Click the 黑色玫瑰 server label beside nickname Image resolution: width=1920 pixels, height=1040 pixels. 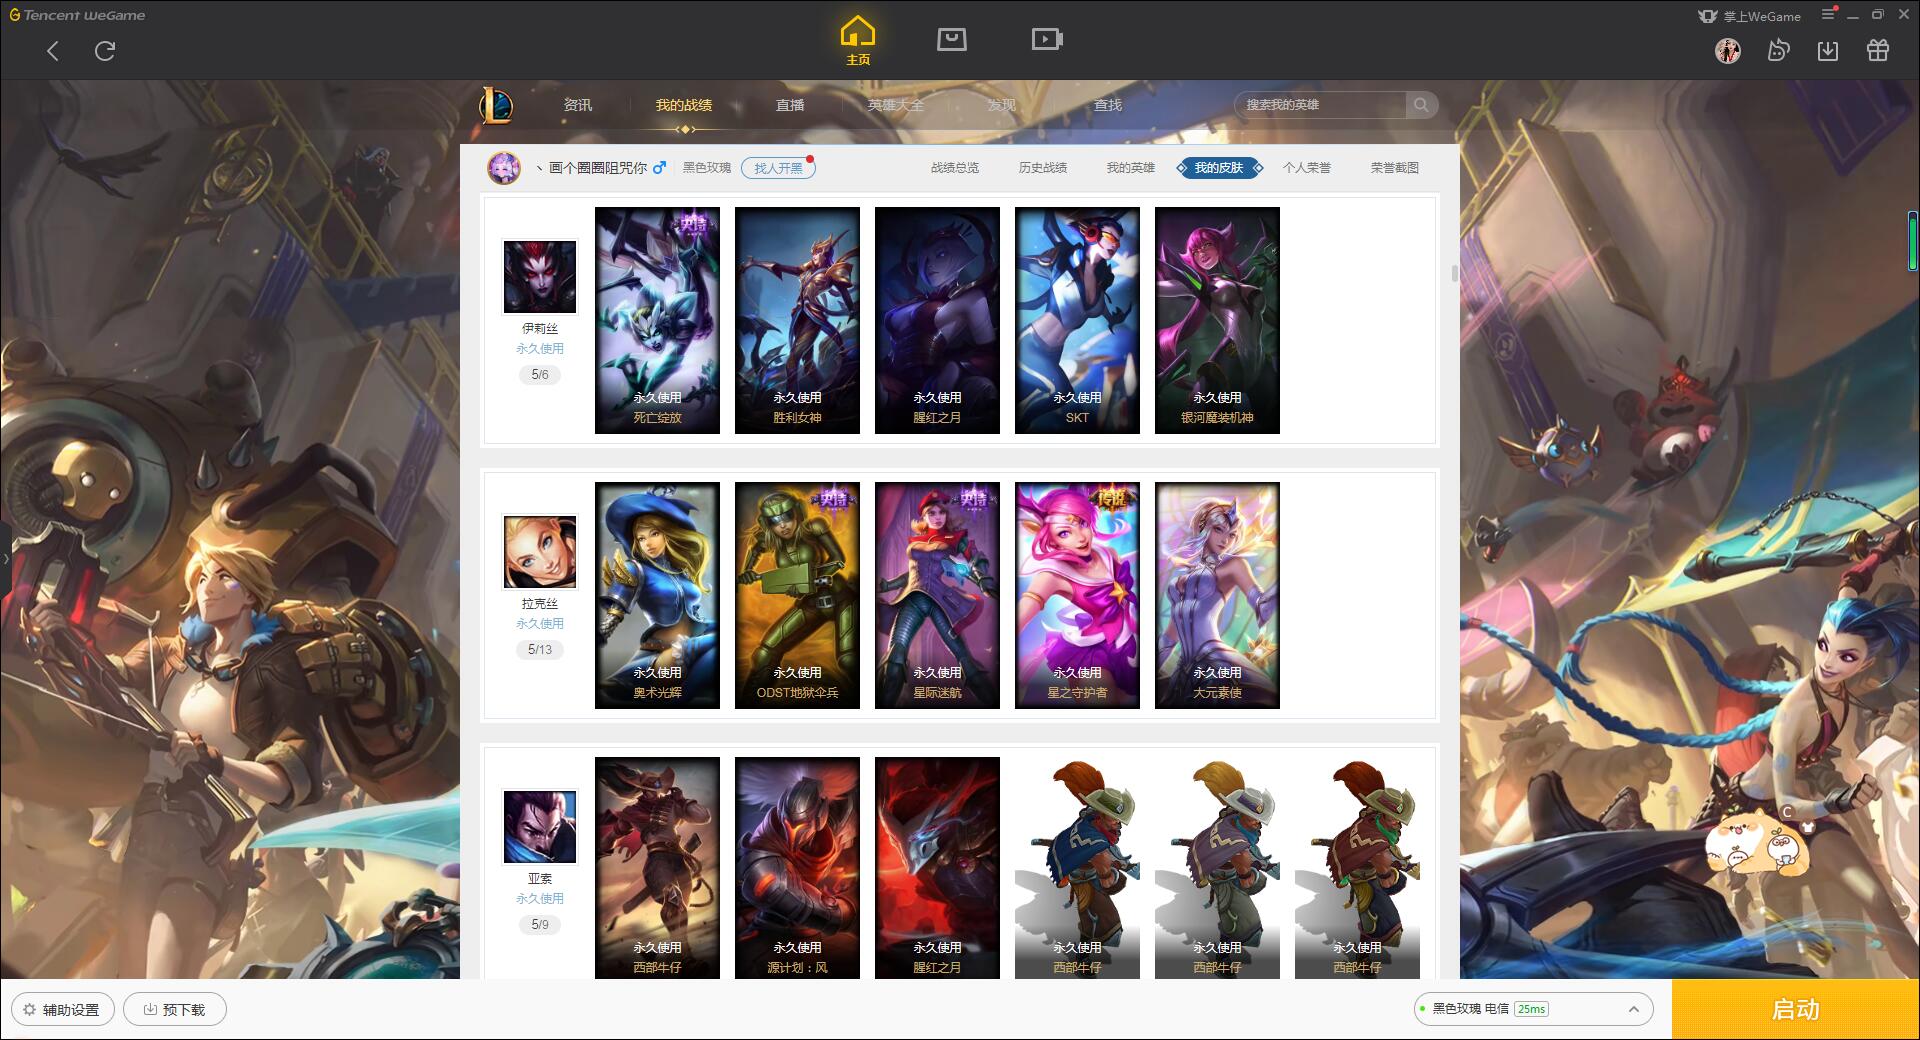(x=707, y=168)
